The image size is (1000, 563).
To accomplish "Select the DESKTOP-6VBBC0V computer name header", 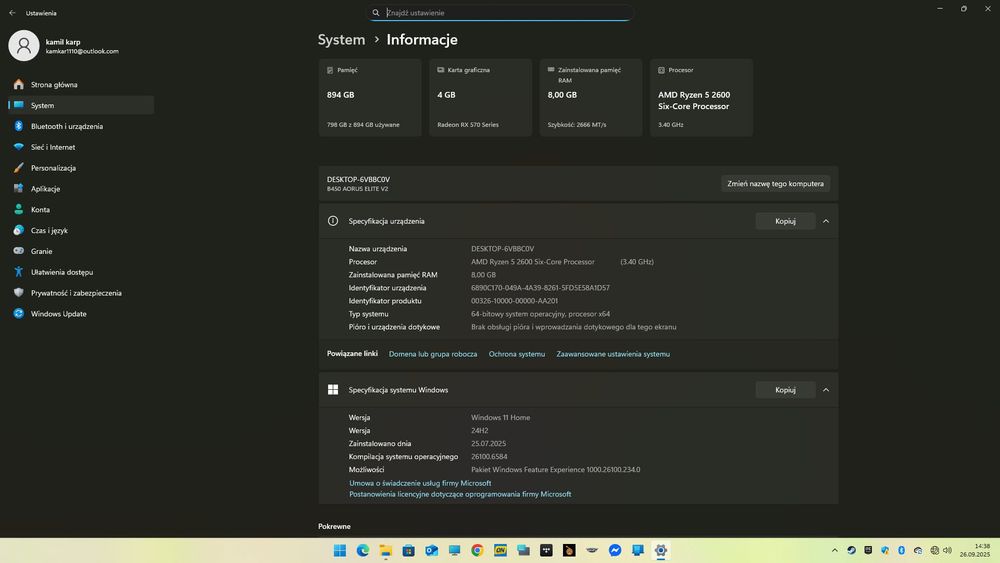I will [x=358, y=179].
